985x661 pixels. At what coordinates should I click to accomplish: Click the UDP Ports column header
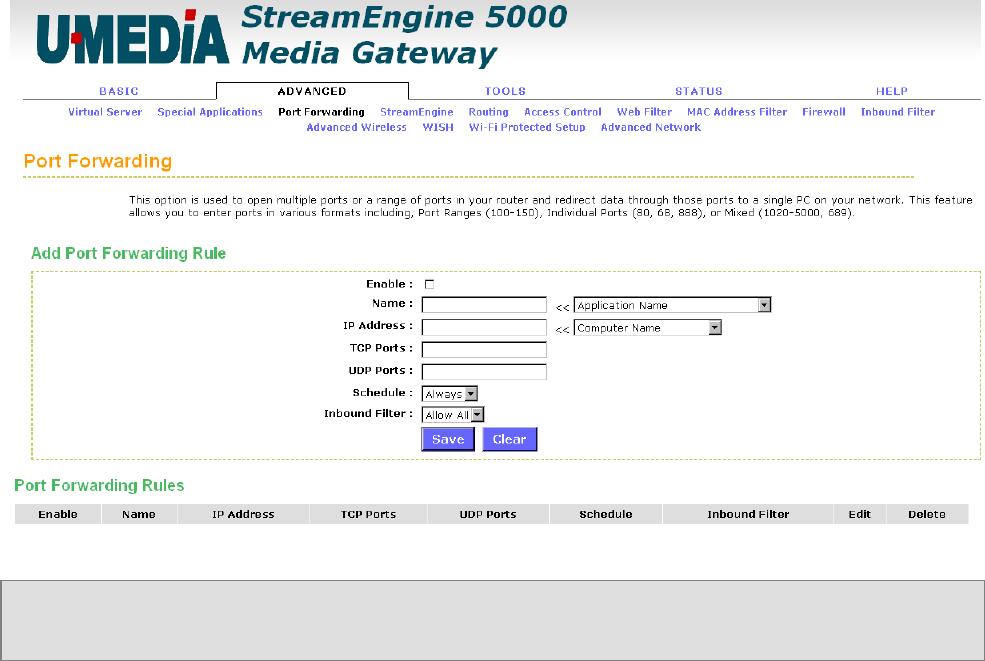488,514
